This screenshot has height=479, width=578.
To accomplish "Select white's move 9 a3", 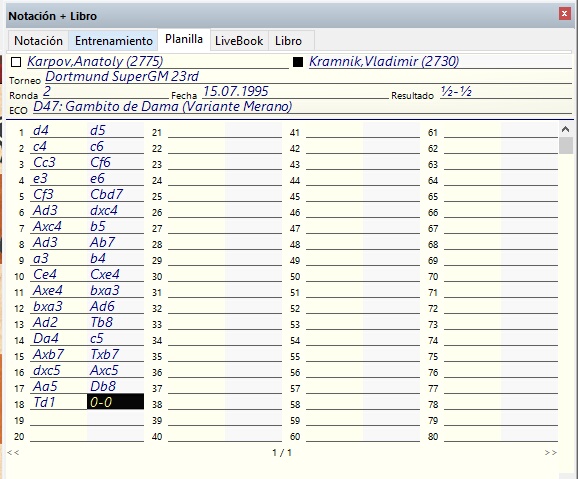I will click(41, 258).
